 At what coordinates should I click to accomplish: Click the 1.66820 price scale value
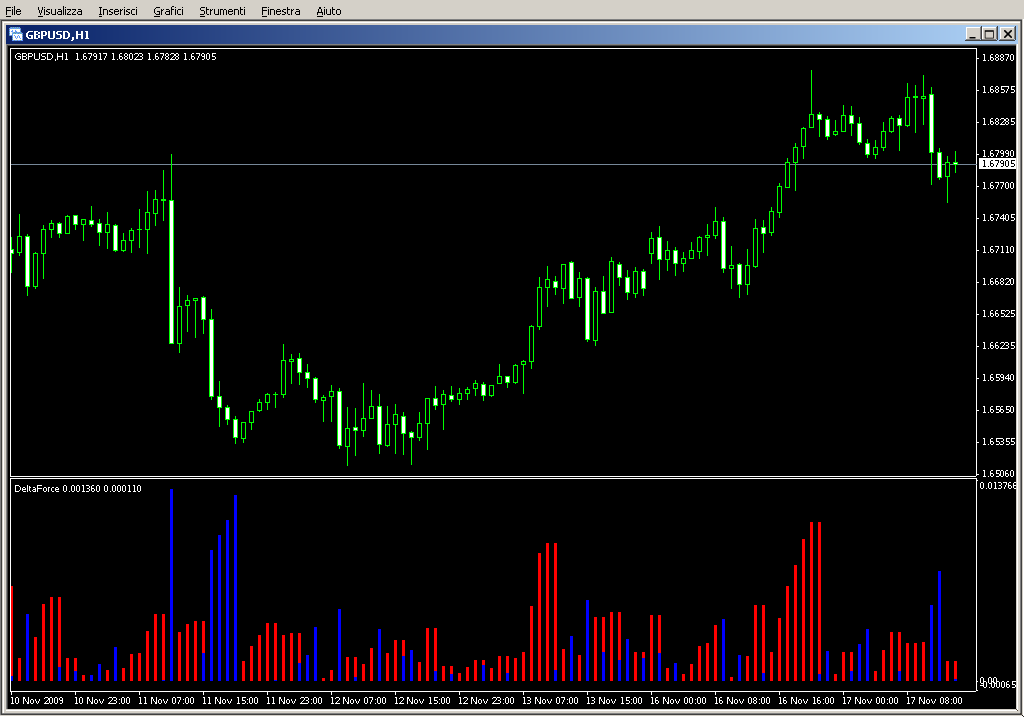tap(999, 281)
